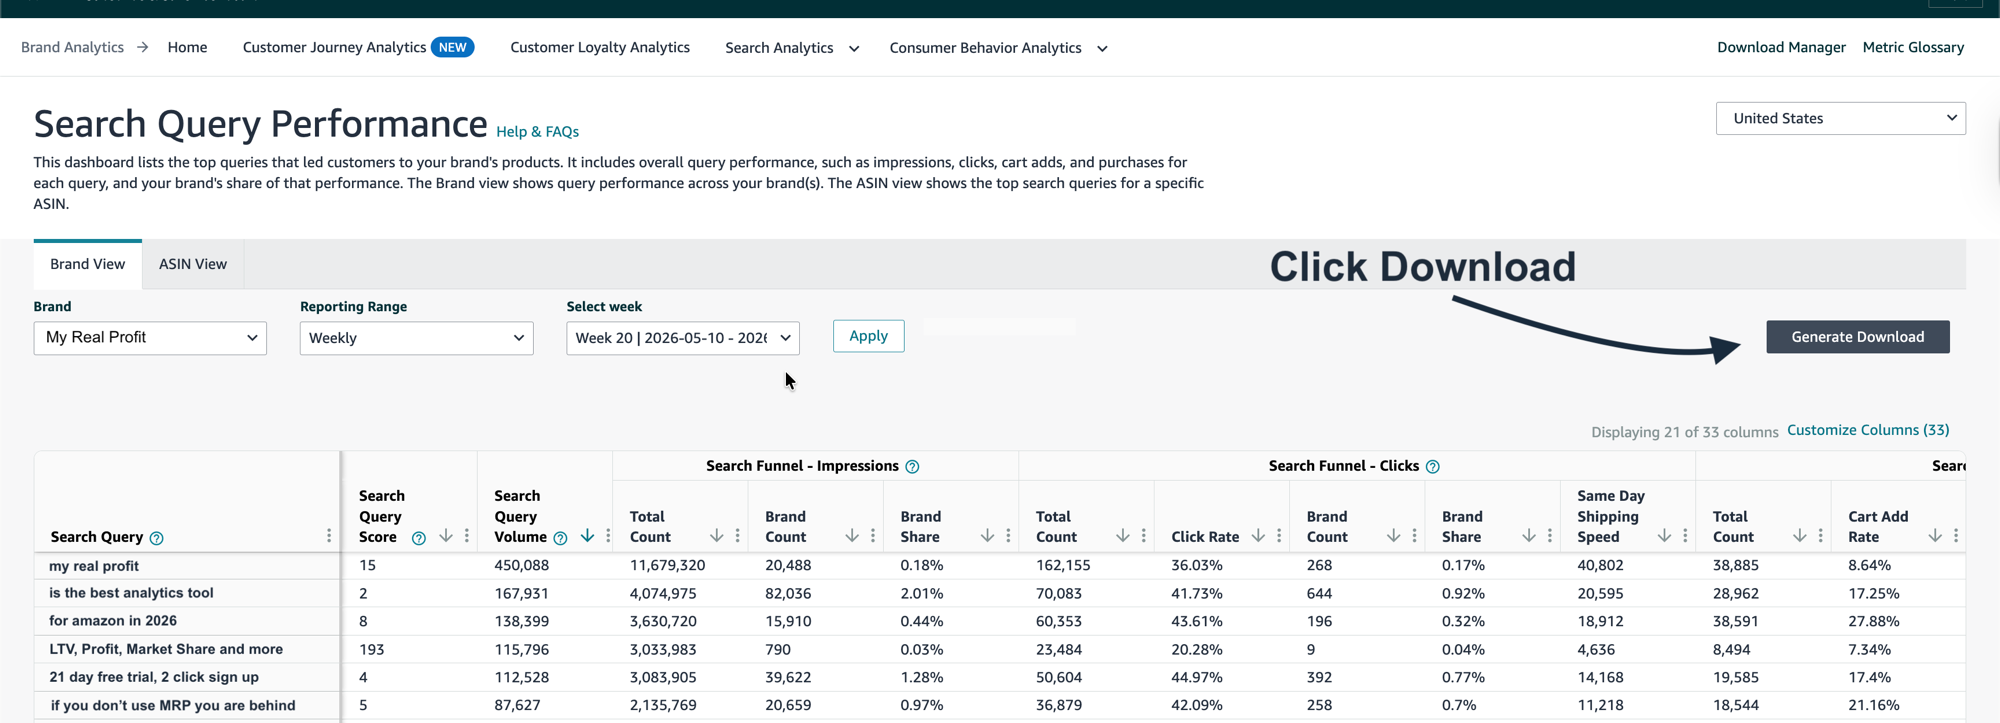This screenshot has height=723, width=2000.
Task: Sort Clicks Total Count column
Action: pos(1123,536)
